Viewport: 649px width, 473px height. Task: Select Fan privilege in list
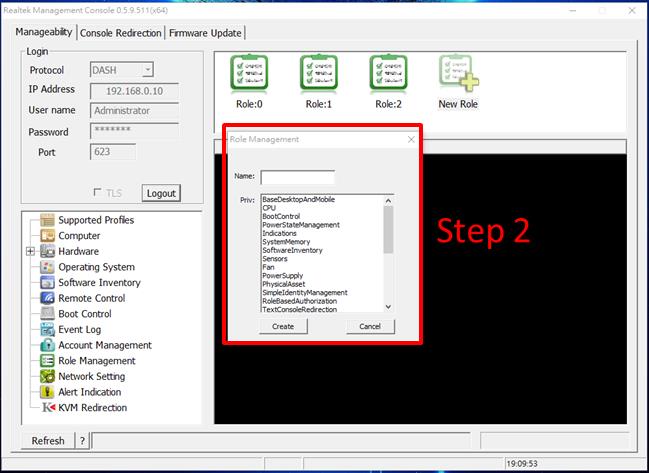(x=268, y=267)
